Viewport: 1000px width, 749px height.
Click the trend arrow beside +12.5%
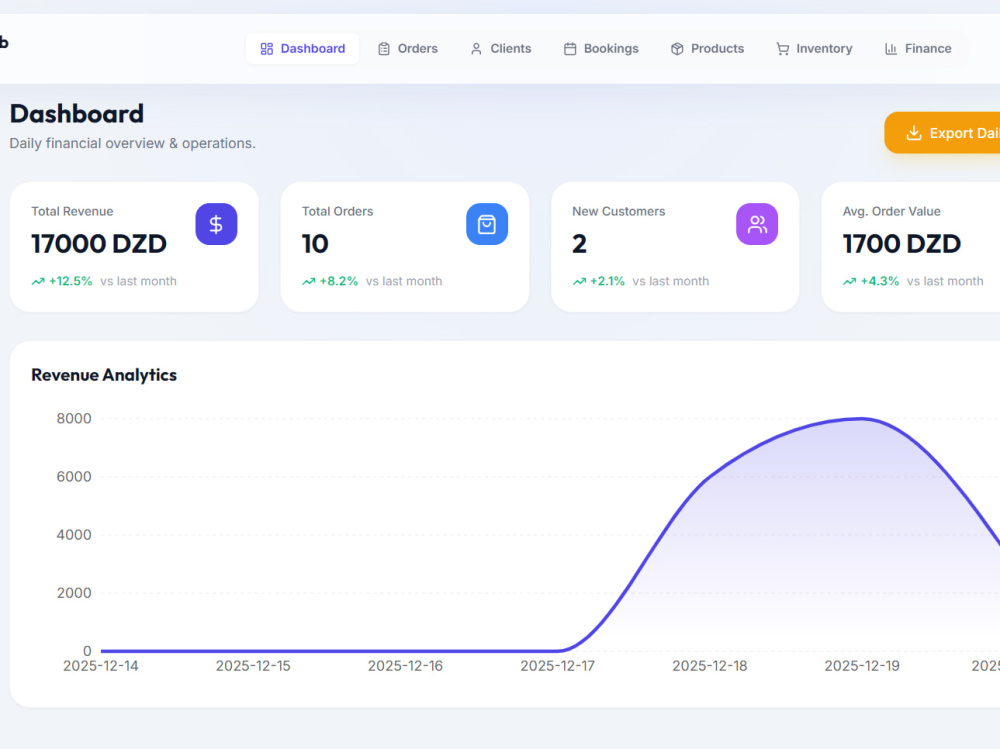pos(38,281)
